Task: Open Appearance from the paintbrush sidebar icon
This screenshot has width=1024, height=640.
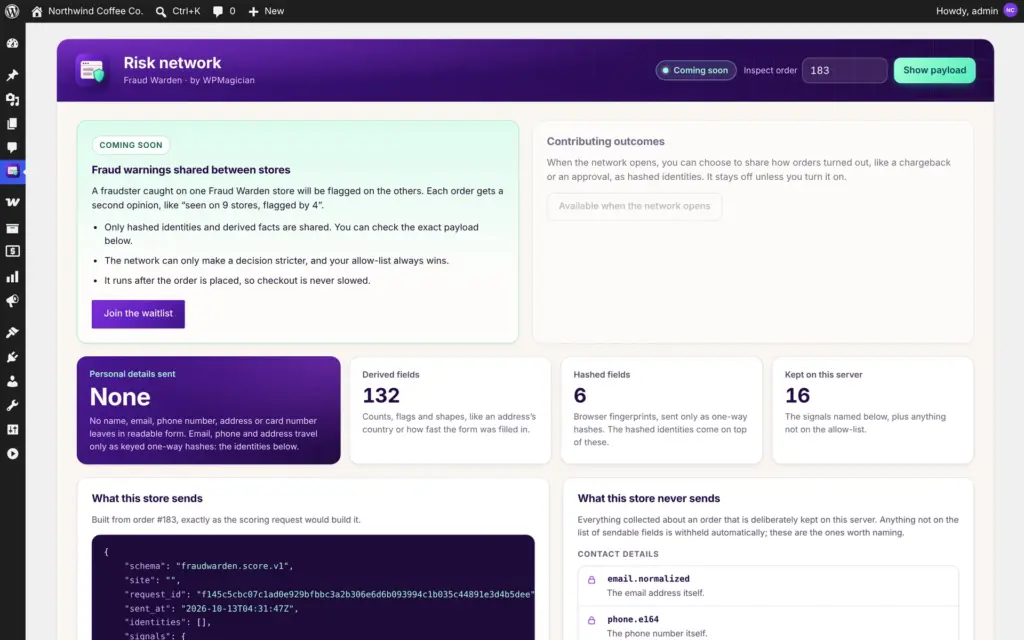Action: [x=12, y=332]
